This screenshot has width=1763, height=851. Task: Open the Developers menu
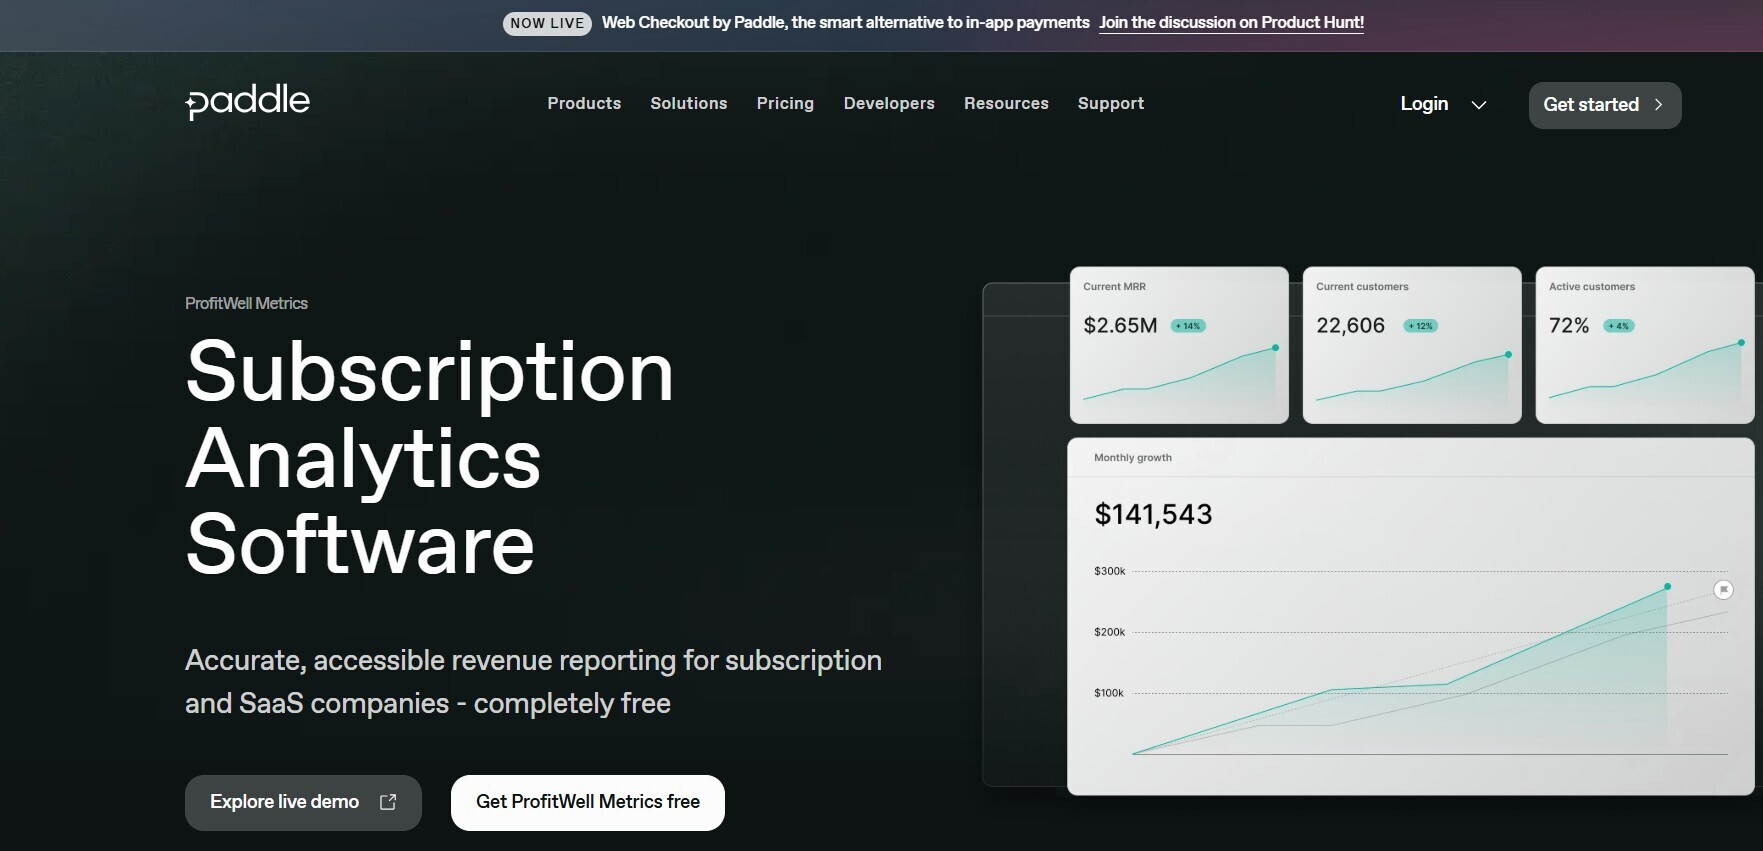[889, 104]
